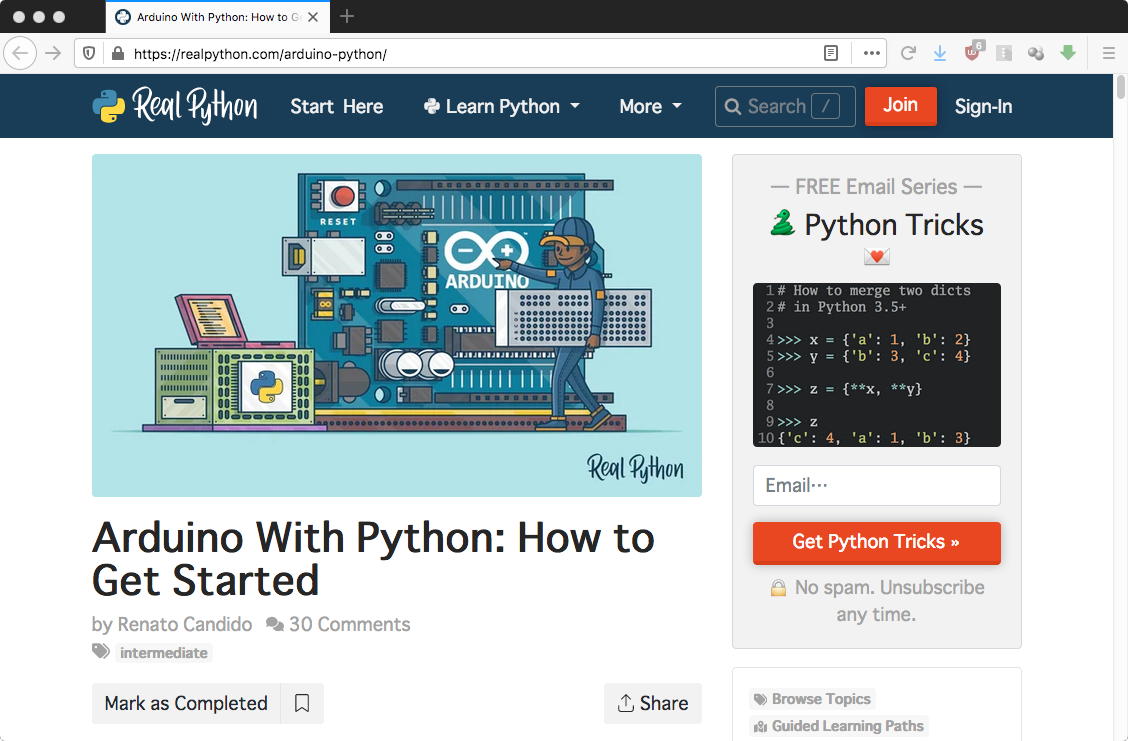This screenshot has width=1128, height=741.
Task: Open Guided Learning Paths link
Action: (x=840, y=726)
